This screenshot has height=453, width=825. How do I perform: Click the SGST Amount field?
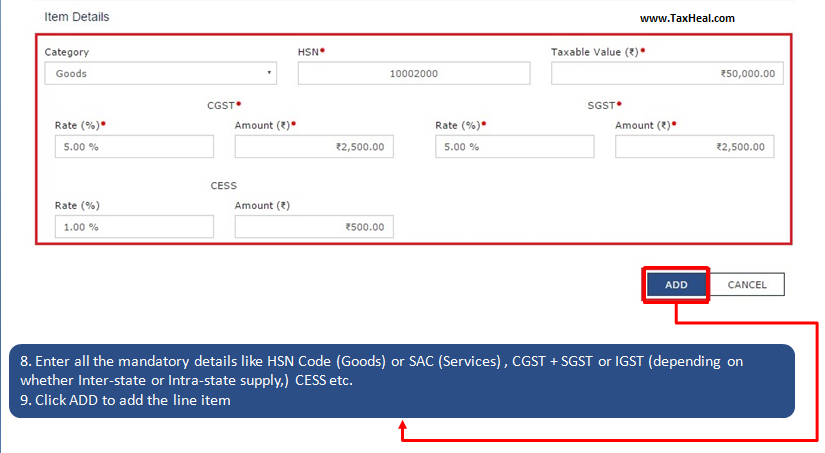pyautogui.click(x=694, y=147)
